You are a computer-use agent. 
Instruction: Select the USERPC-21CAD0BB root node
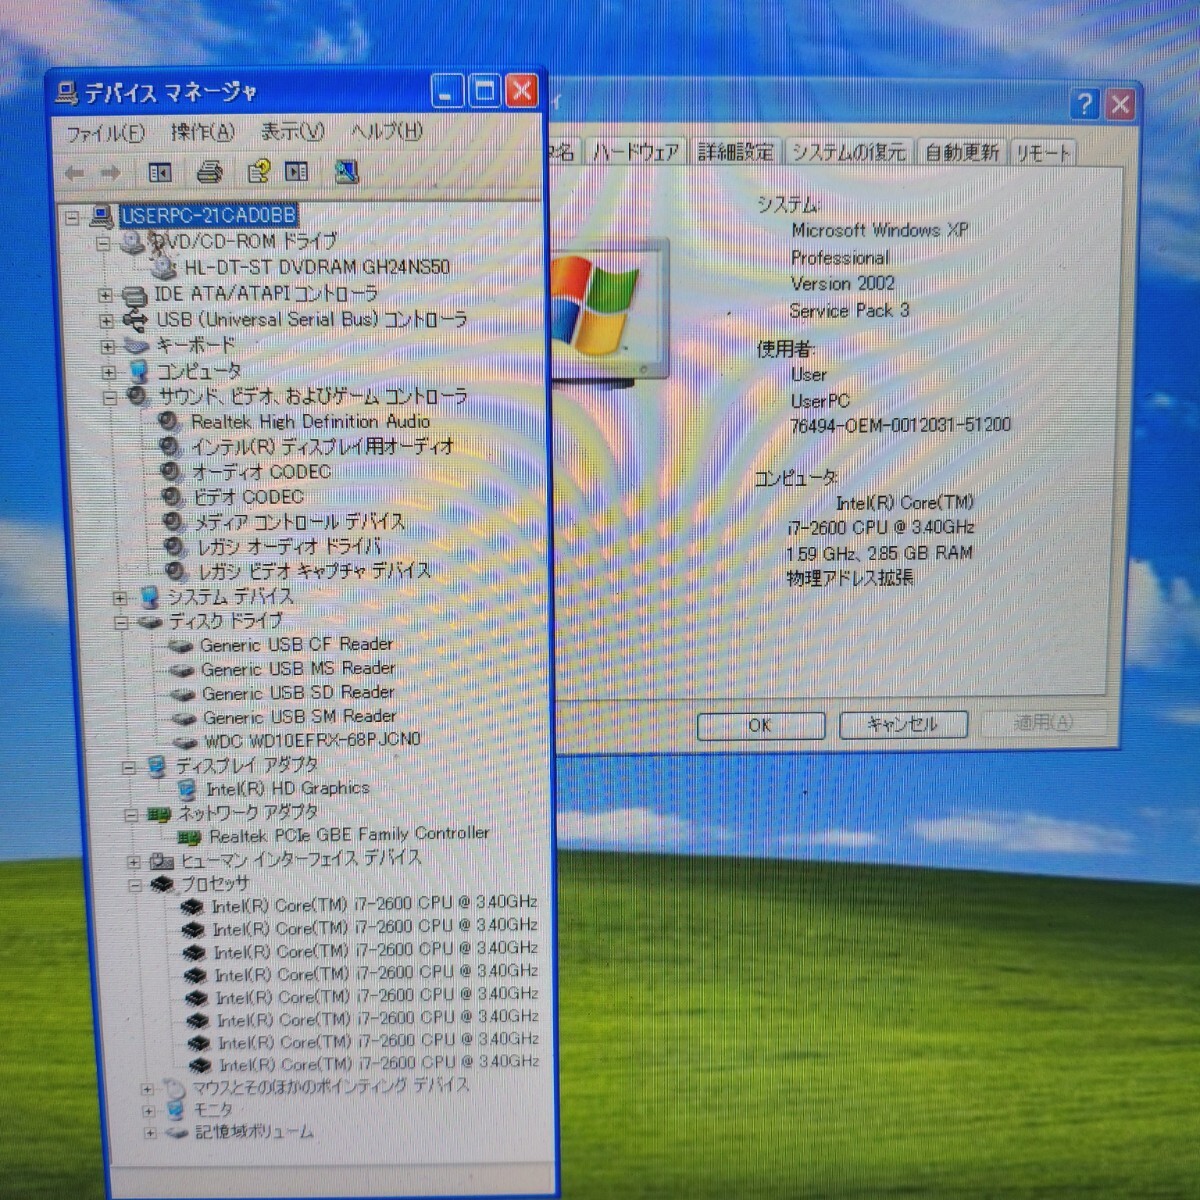(x=208, y=215)
